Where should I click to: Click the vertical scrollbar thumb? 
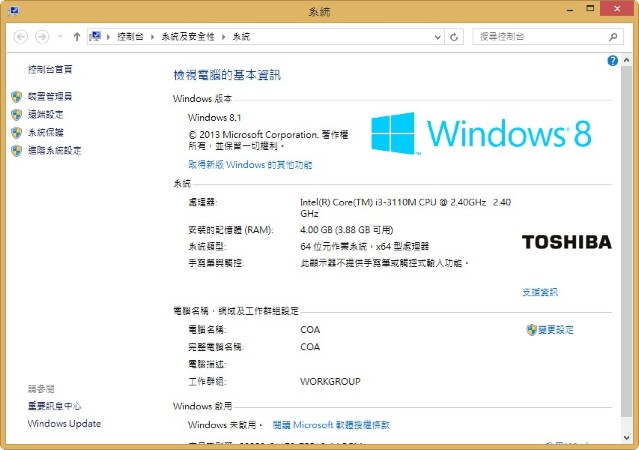626,241
